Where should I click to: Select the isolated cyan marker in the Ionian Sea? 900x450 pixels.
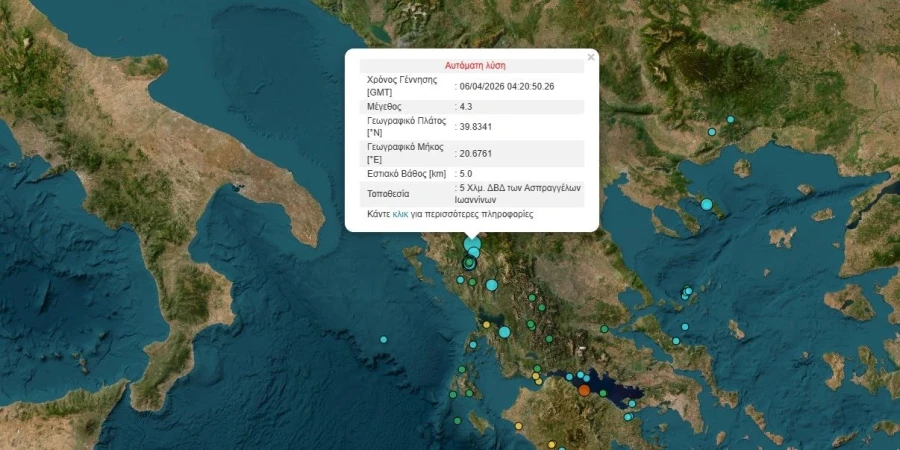[x=383, y=340]
